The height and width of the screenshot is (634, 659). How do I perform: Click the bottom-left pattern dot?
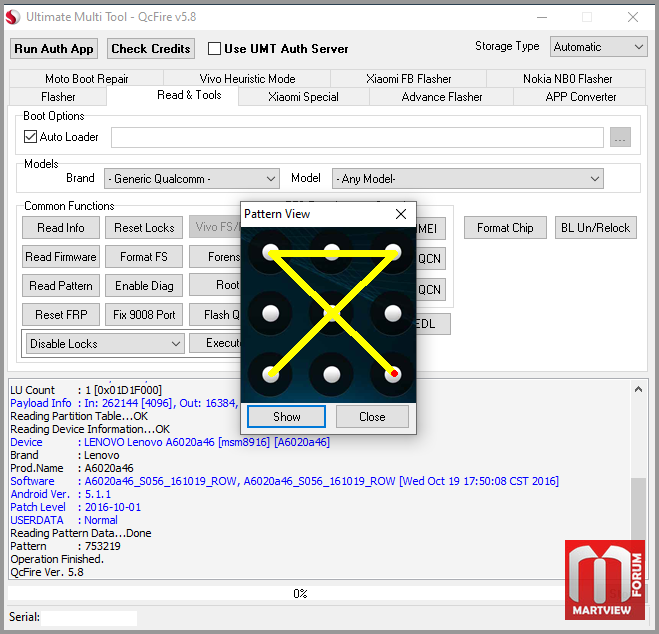click(x=270, y=374)
